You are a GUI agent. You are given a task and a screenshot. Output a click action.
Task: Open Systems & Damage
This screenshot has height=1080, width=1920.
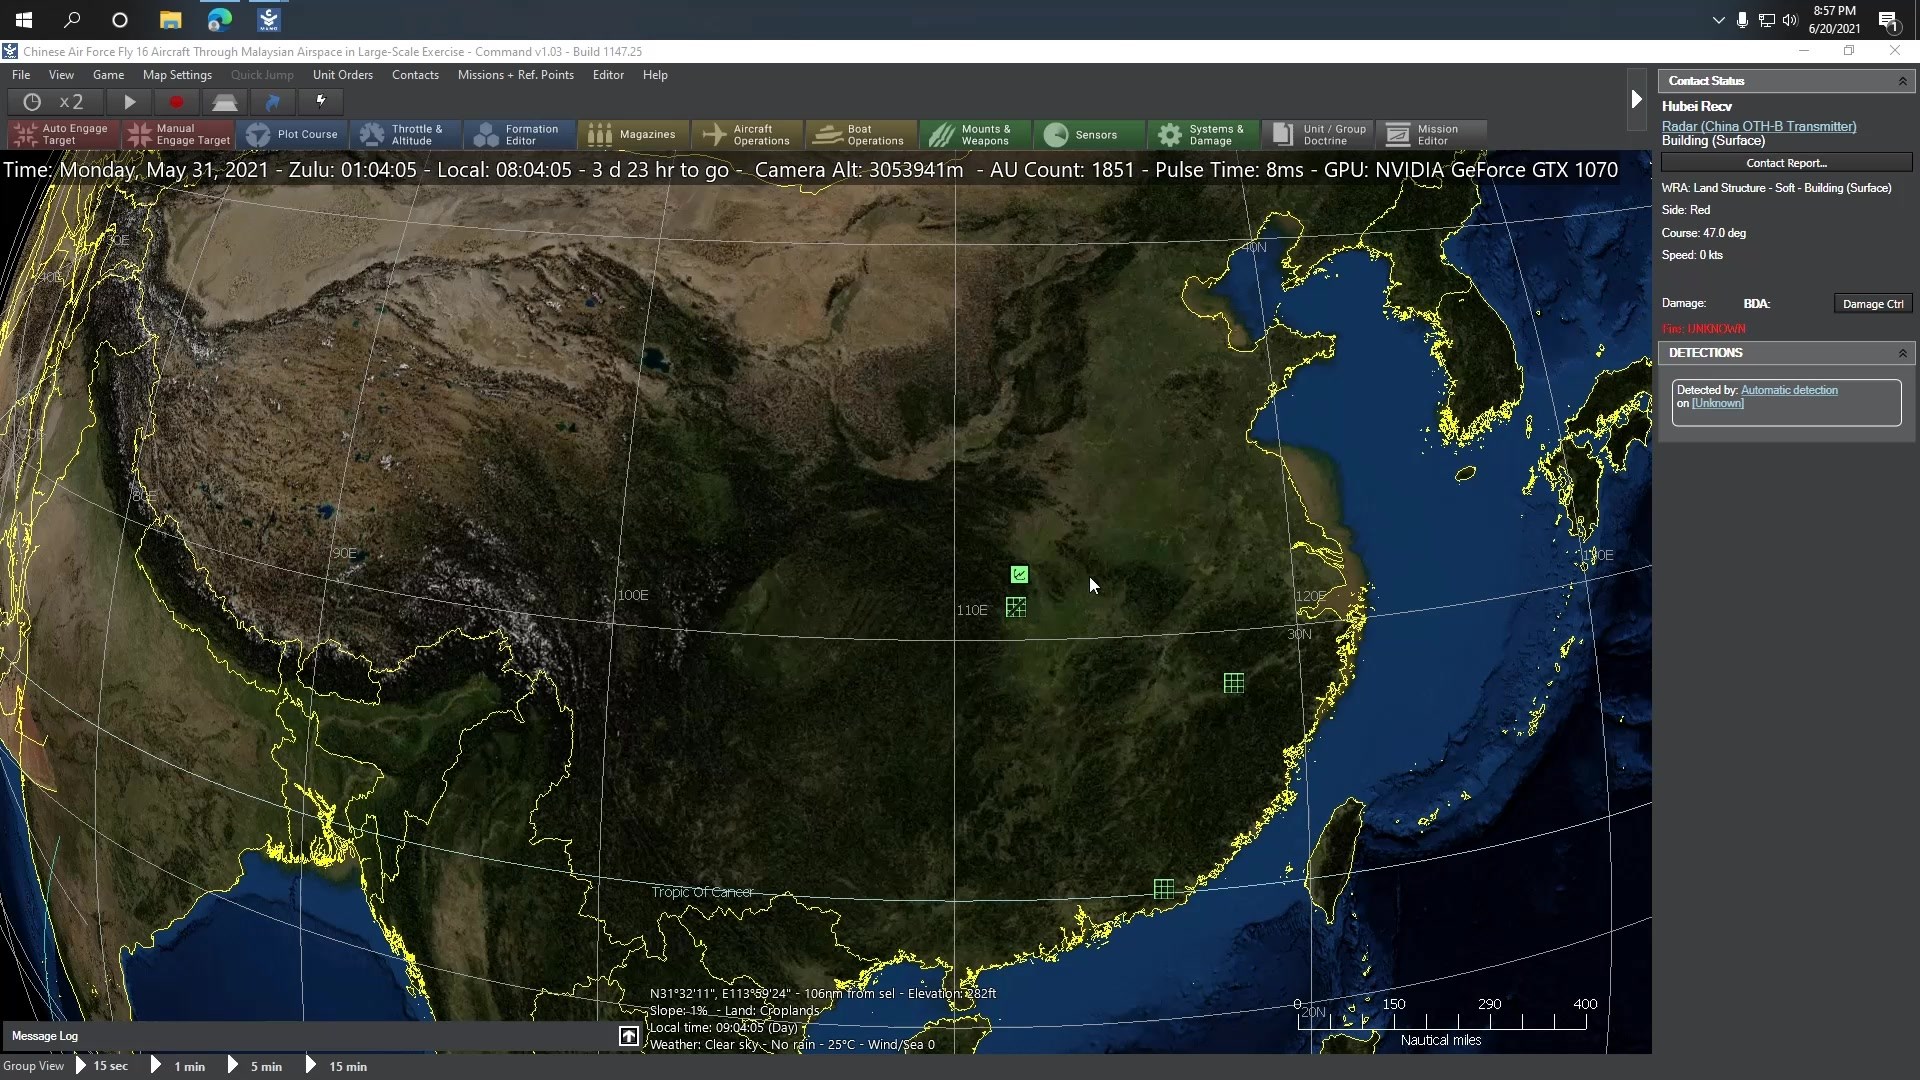coord(1204,135)
